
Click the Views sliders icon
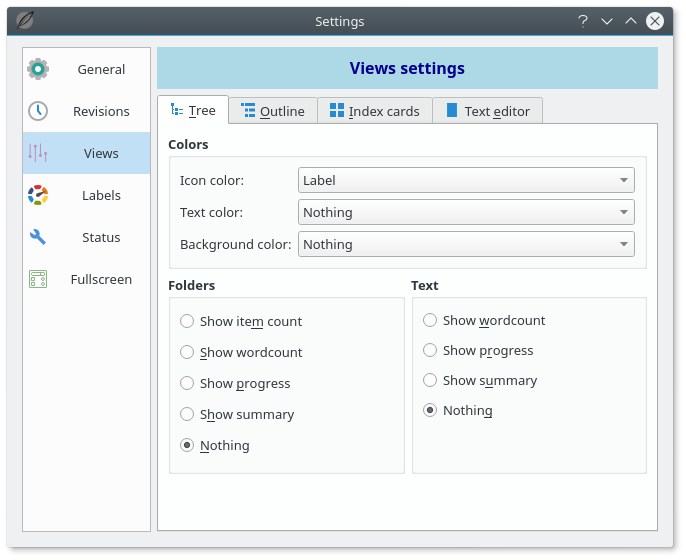coord(38,153)
